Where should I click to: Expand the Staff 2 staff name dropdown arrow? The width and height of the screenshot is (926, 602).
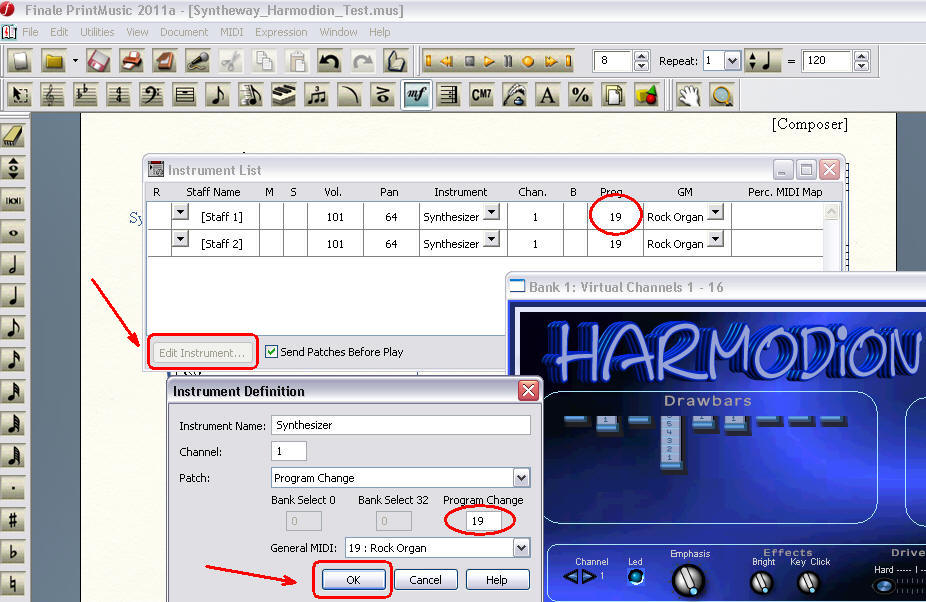180,239
